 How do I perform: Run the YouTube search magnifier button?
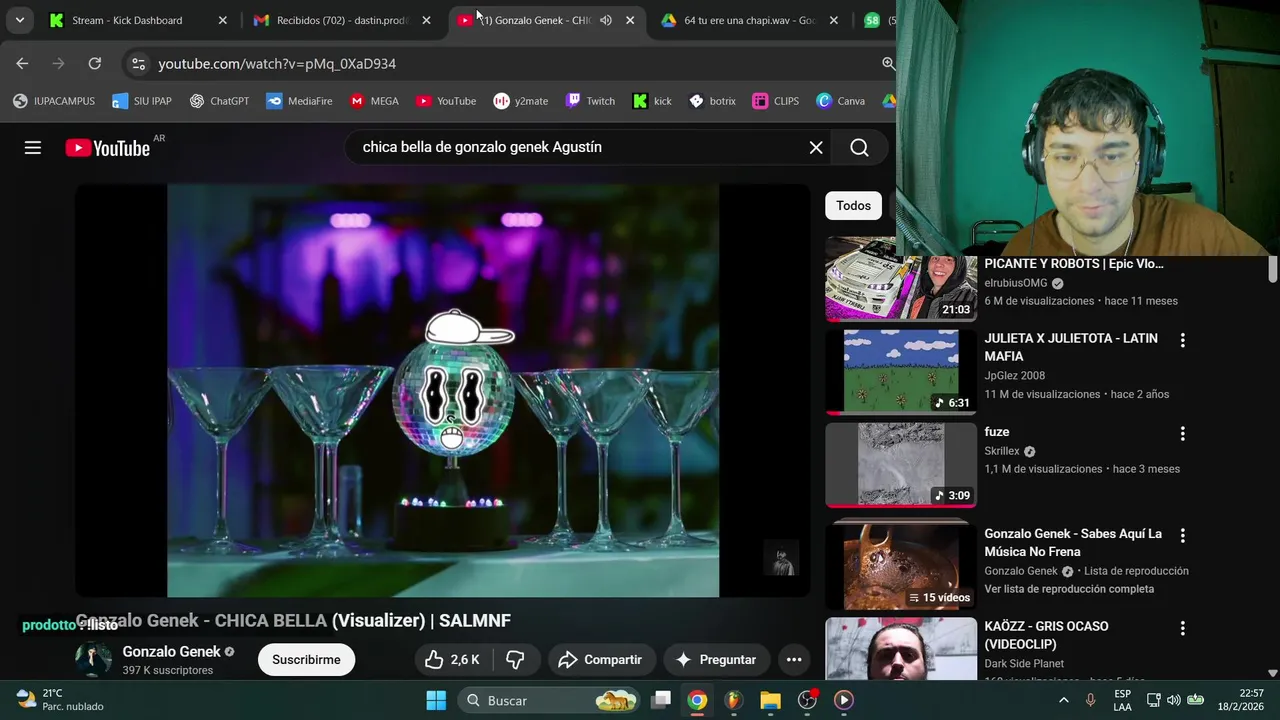859,147
